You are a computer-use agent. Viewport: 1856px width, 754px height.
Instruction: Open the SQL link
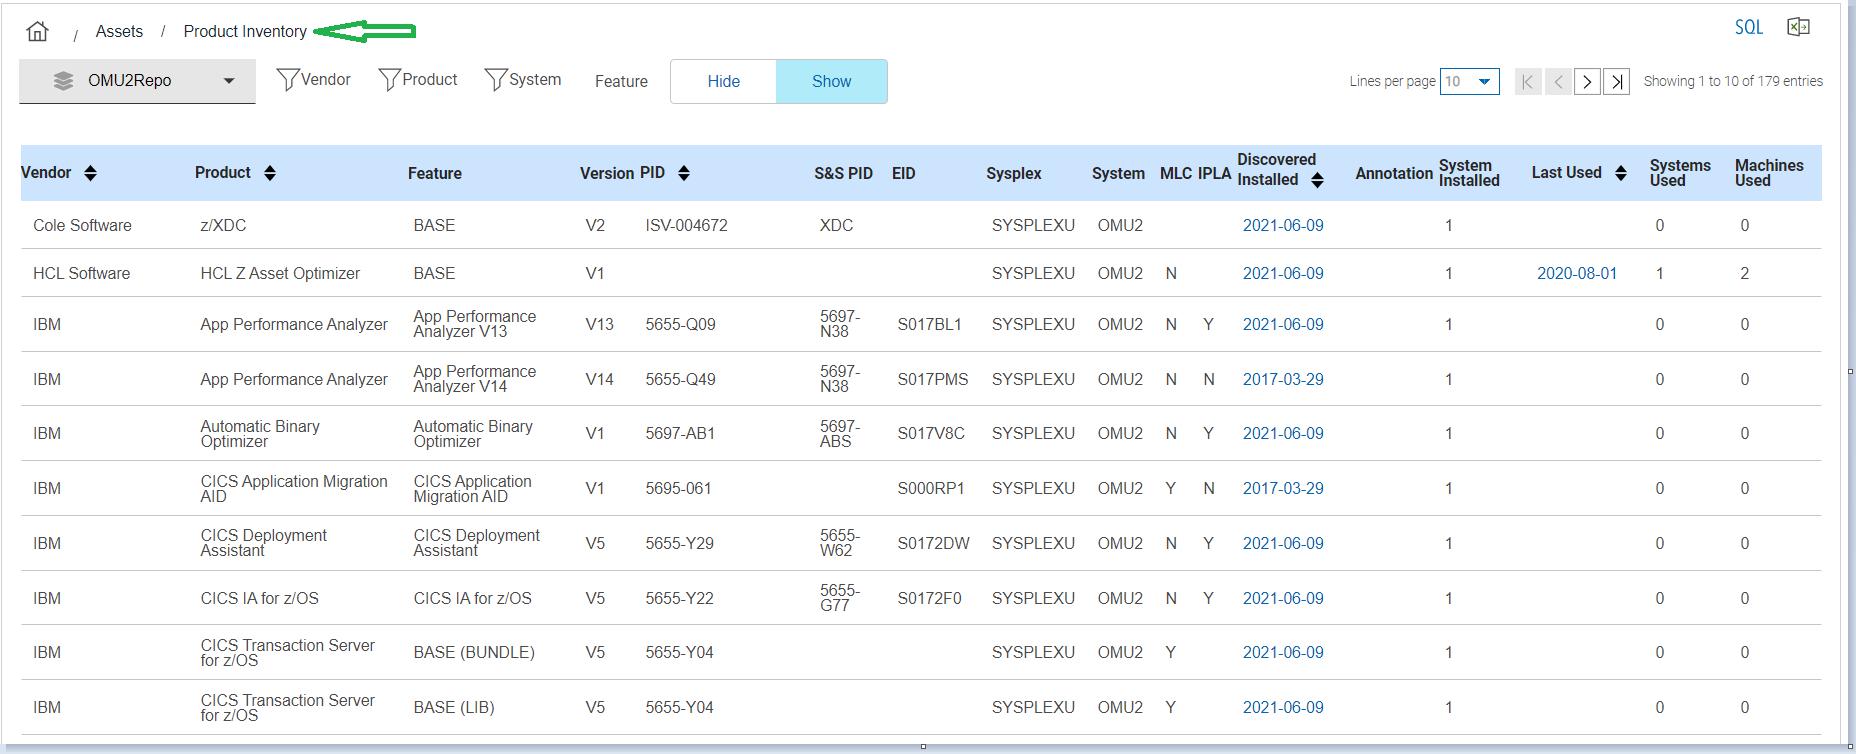click(x=1748, y=28)
